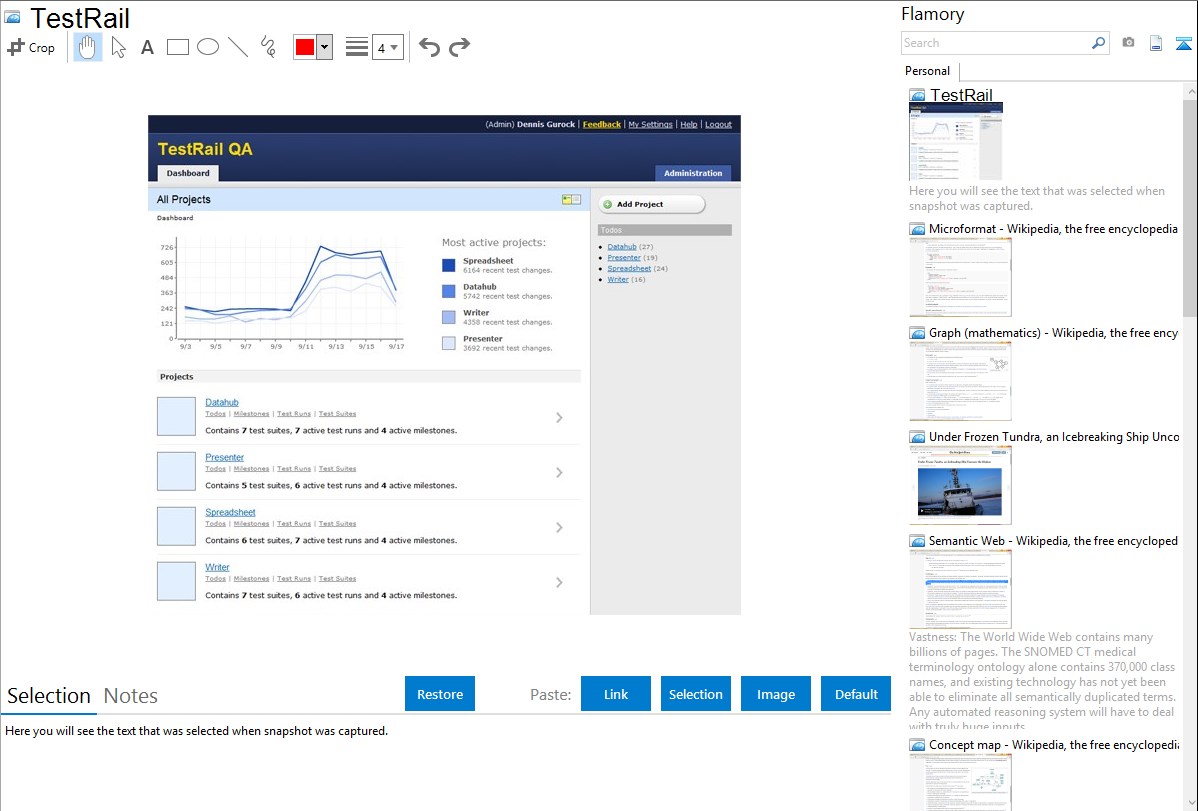Click the paste Link button
The width and height of the screenshot is (1198, 811).
pyautogui.click(x=616, y=694)
